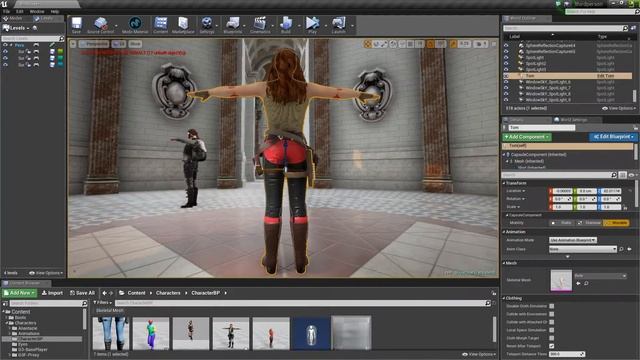Click the Modo Material toolbar icon

click(135, 25)
